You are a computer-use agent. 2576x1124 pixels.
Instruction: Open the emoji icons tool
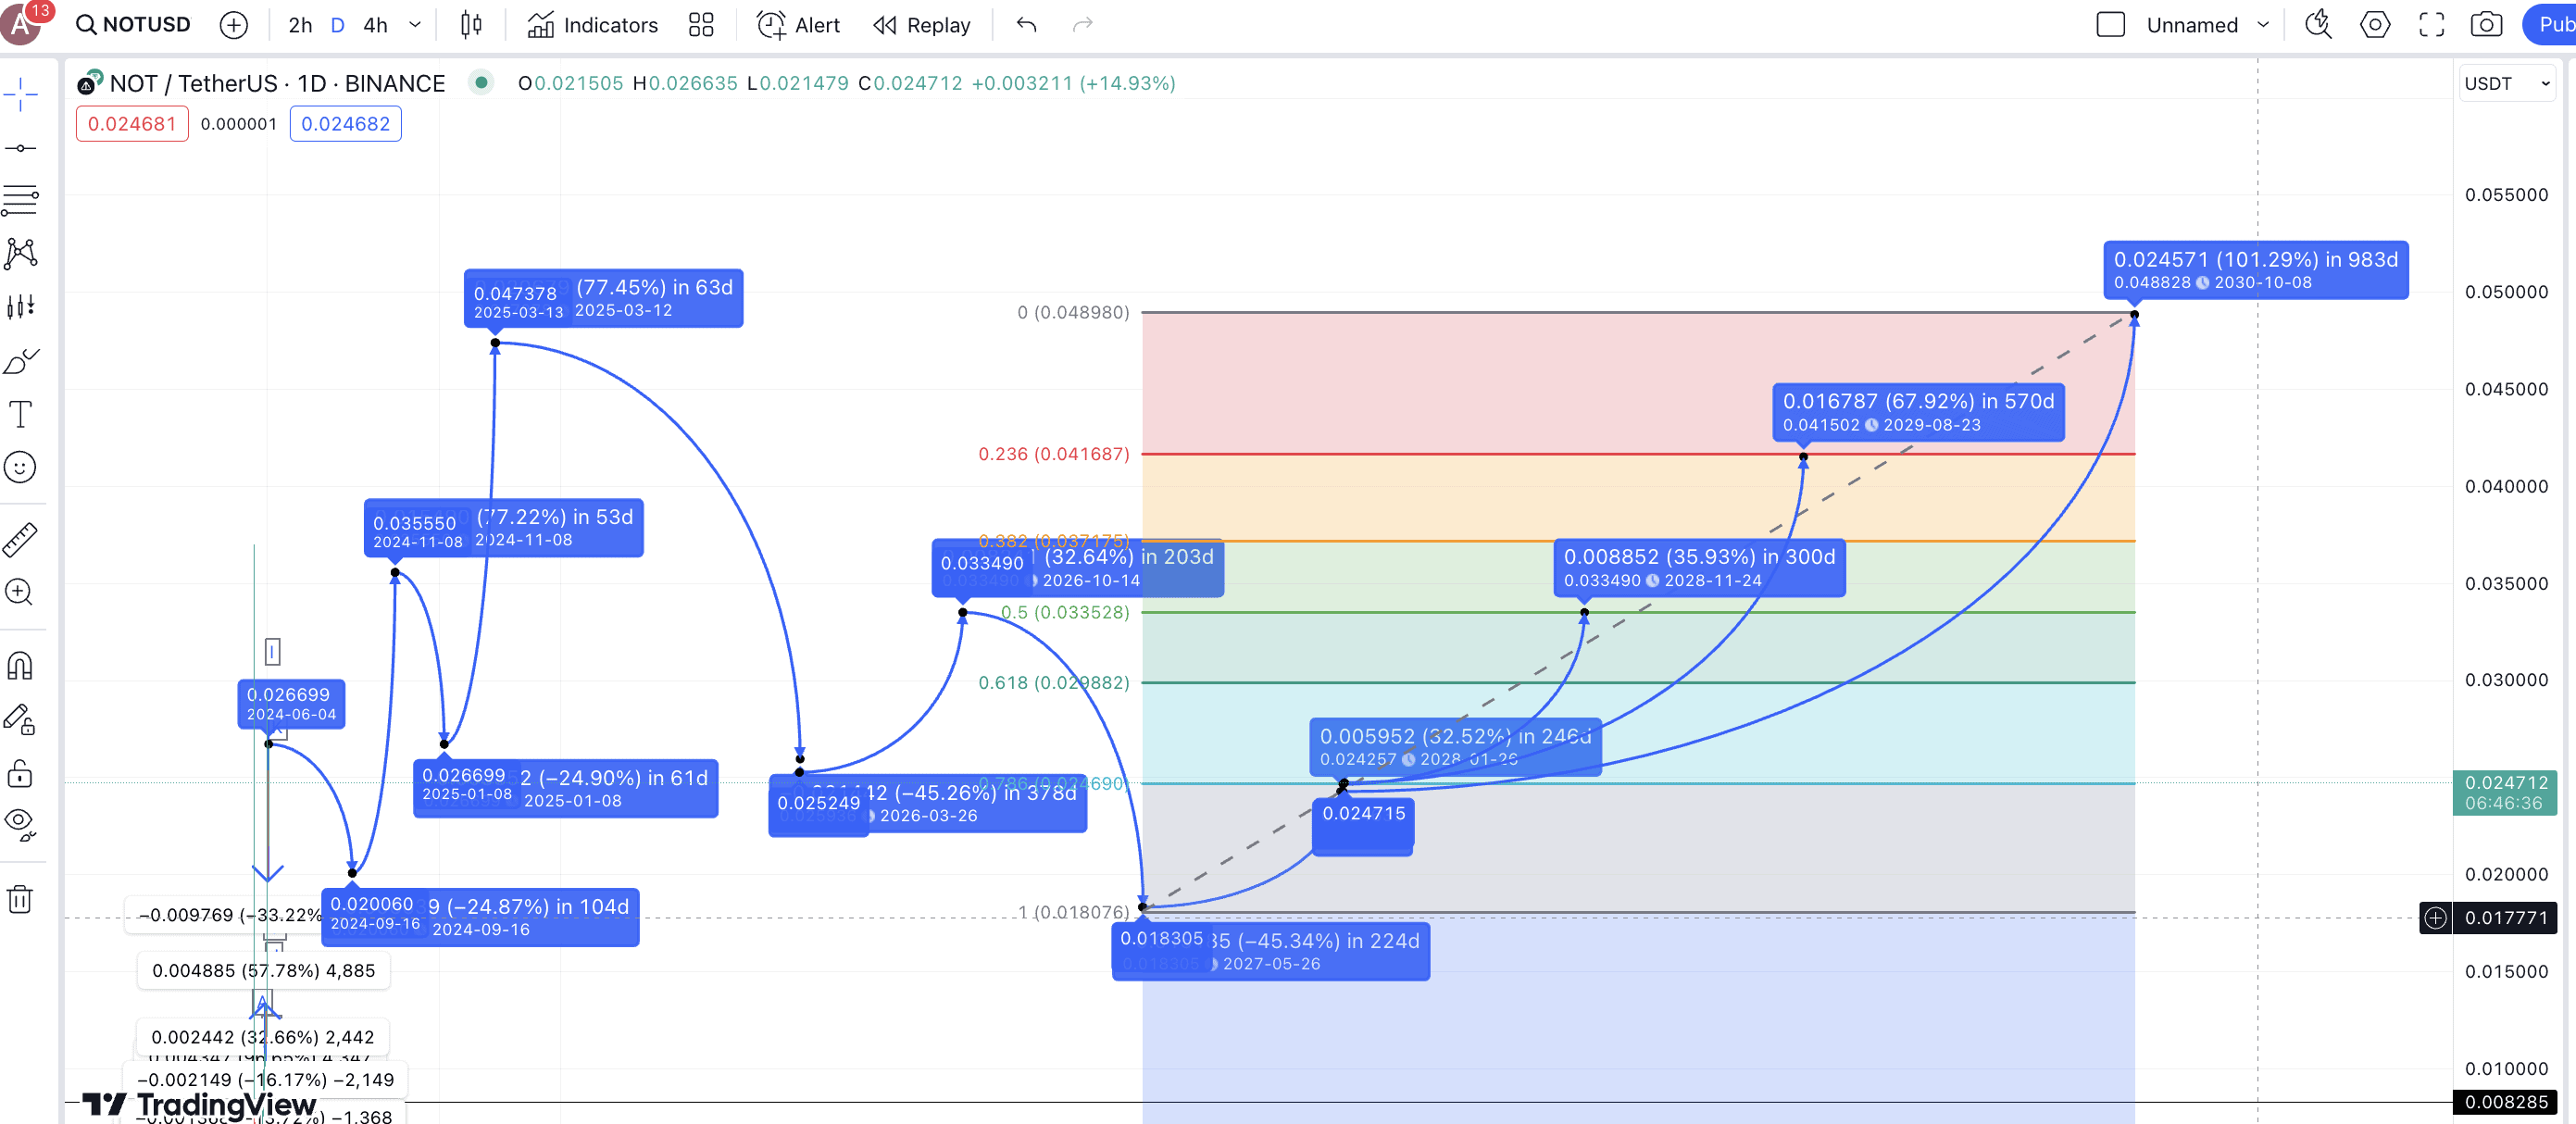click(x=20, y=467)
